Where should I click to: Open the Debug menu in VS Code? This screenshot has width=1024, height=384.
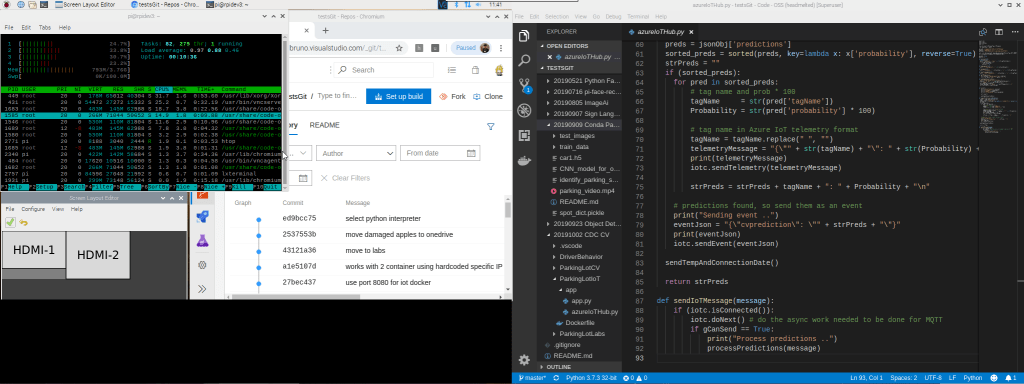(614, 16)
